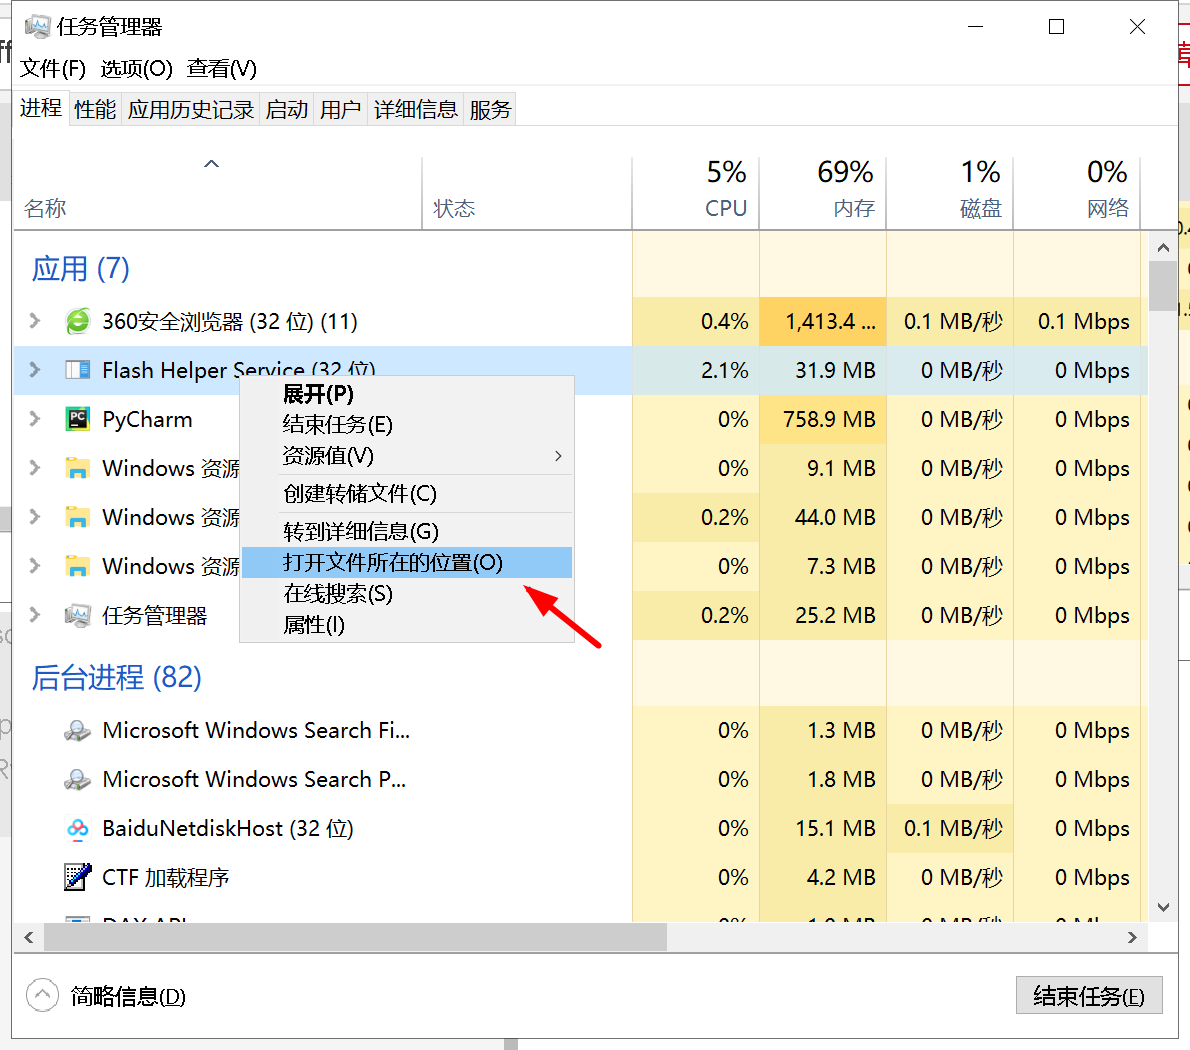Sort by the 名称 column header

[217, 193]
